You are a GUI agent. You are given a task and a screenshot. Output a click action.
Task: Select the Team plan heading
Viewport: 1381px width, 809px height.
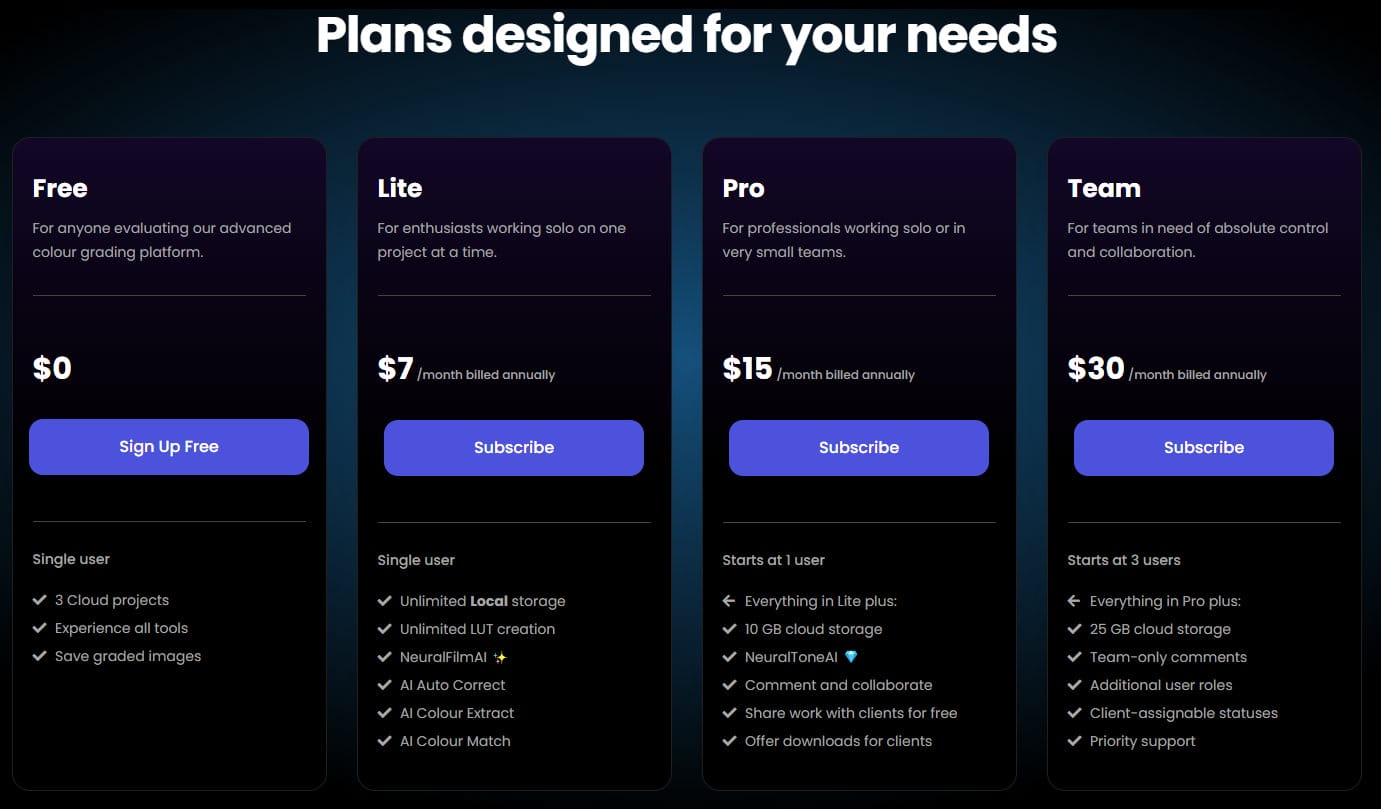pyautogui.click(x=1104, y=188)
